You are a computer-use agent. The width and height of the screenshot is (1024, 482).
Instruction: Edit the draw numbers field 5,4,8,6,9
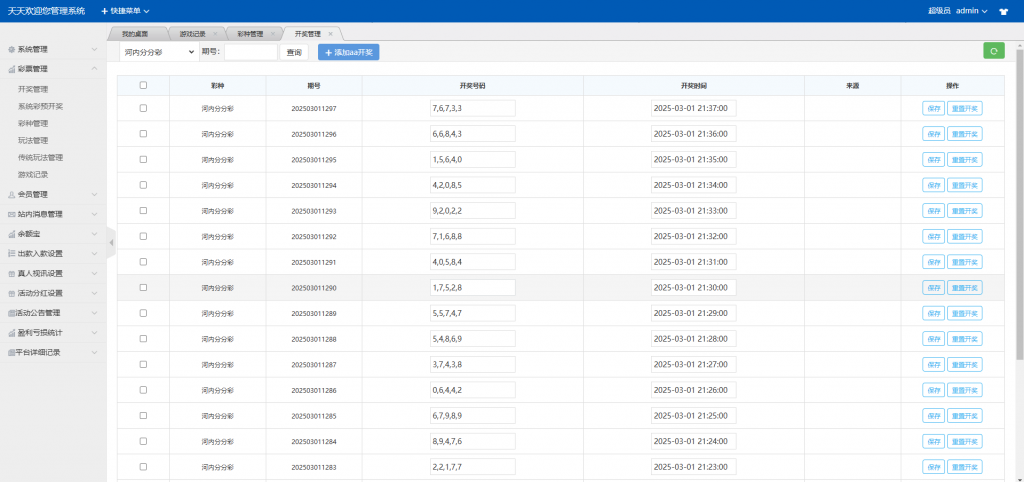point(473,339)
